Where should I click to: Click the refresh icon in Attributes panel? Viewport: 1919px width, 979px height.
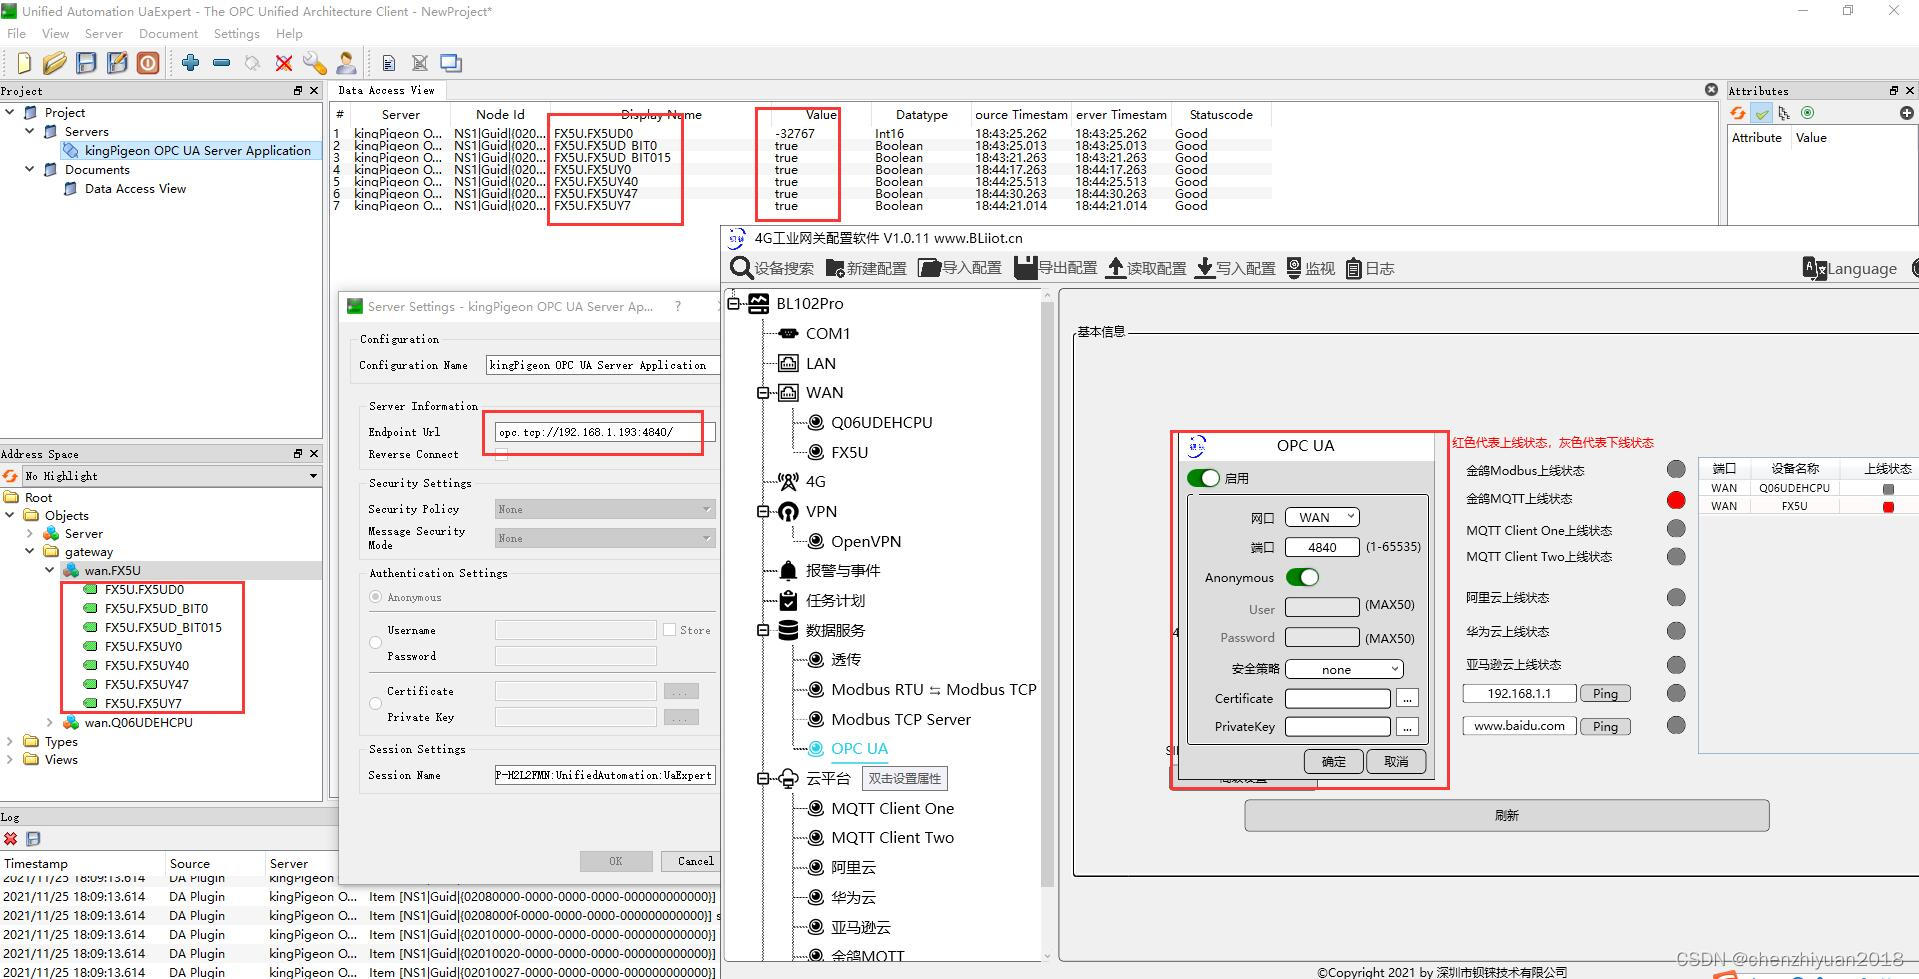point(1738,113)
